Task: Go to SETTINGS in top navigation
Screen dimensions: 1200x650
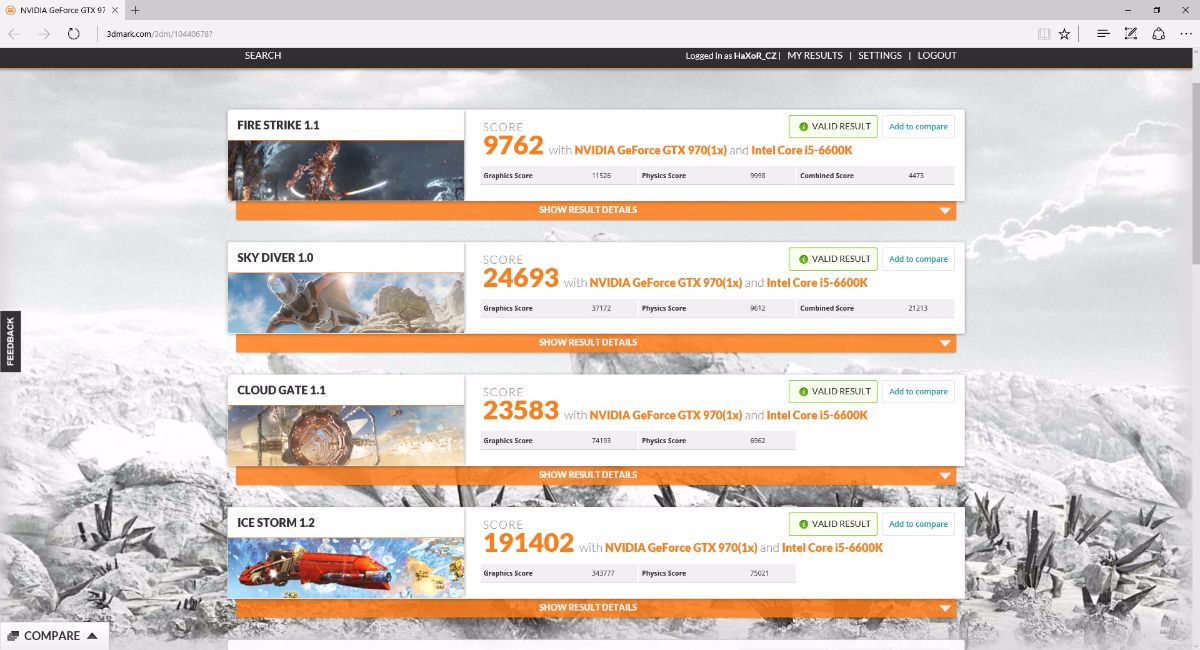Action: [879, 56]
